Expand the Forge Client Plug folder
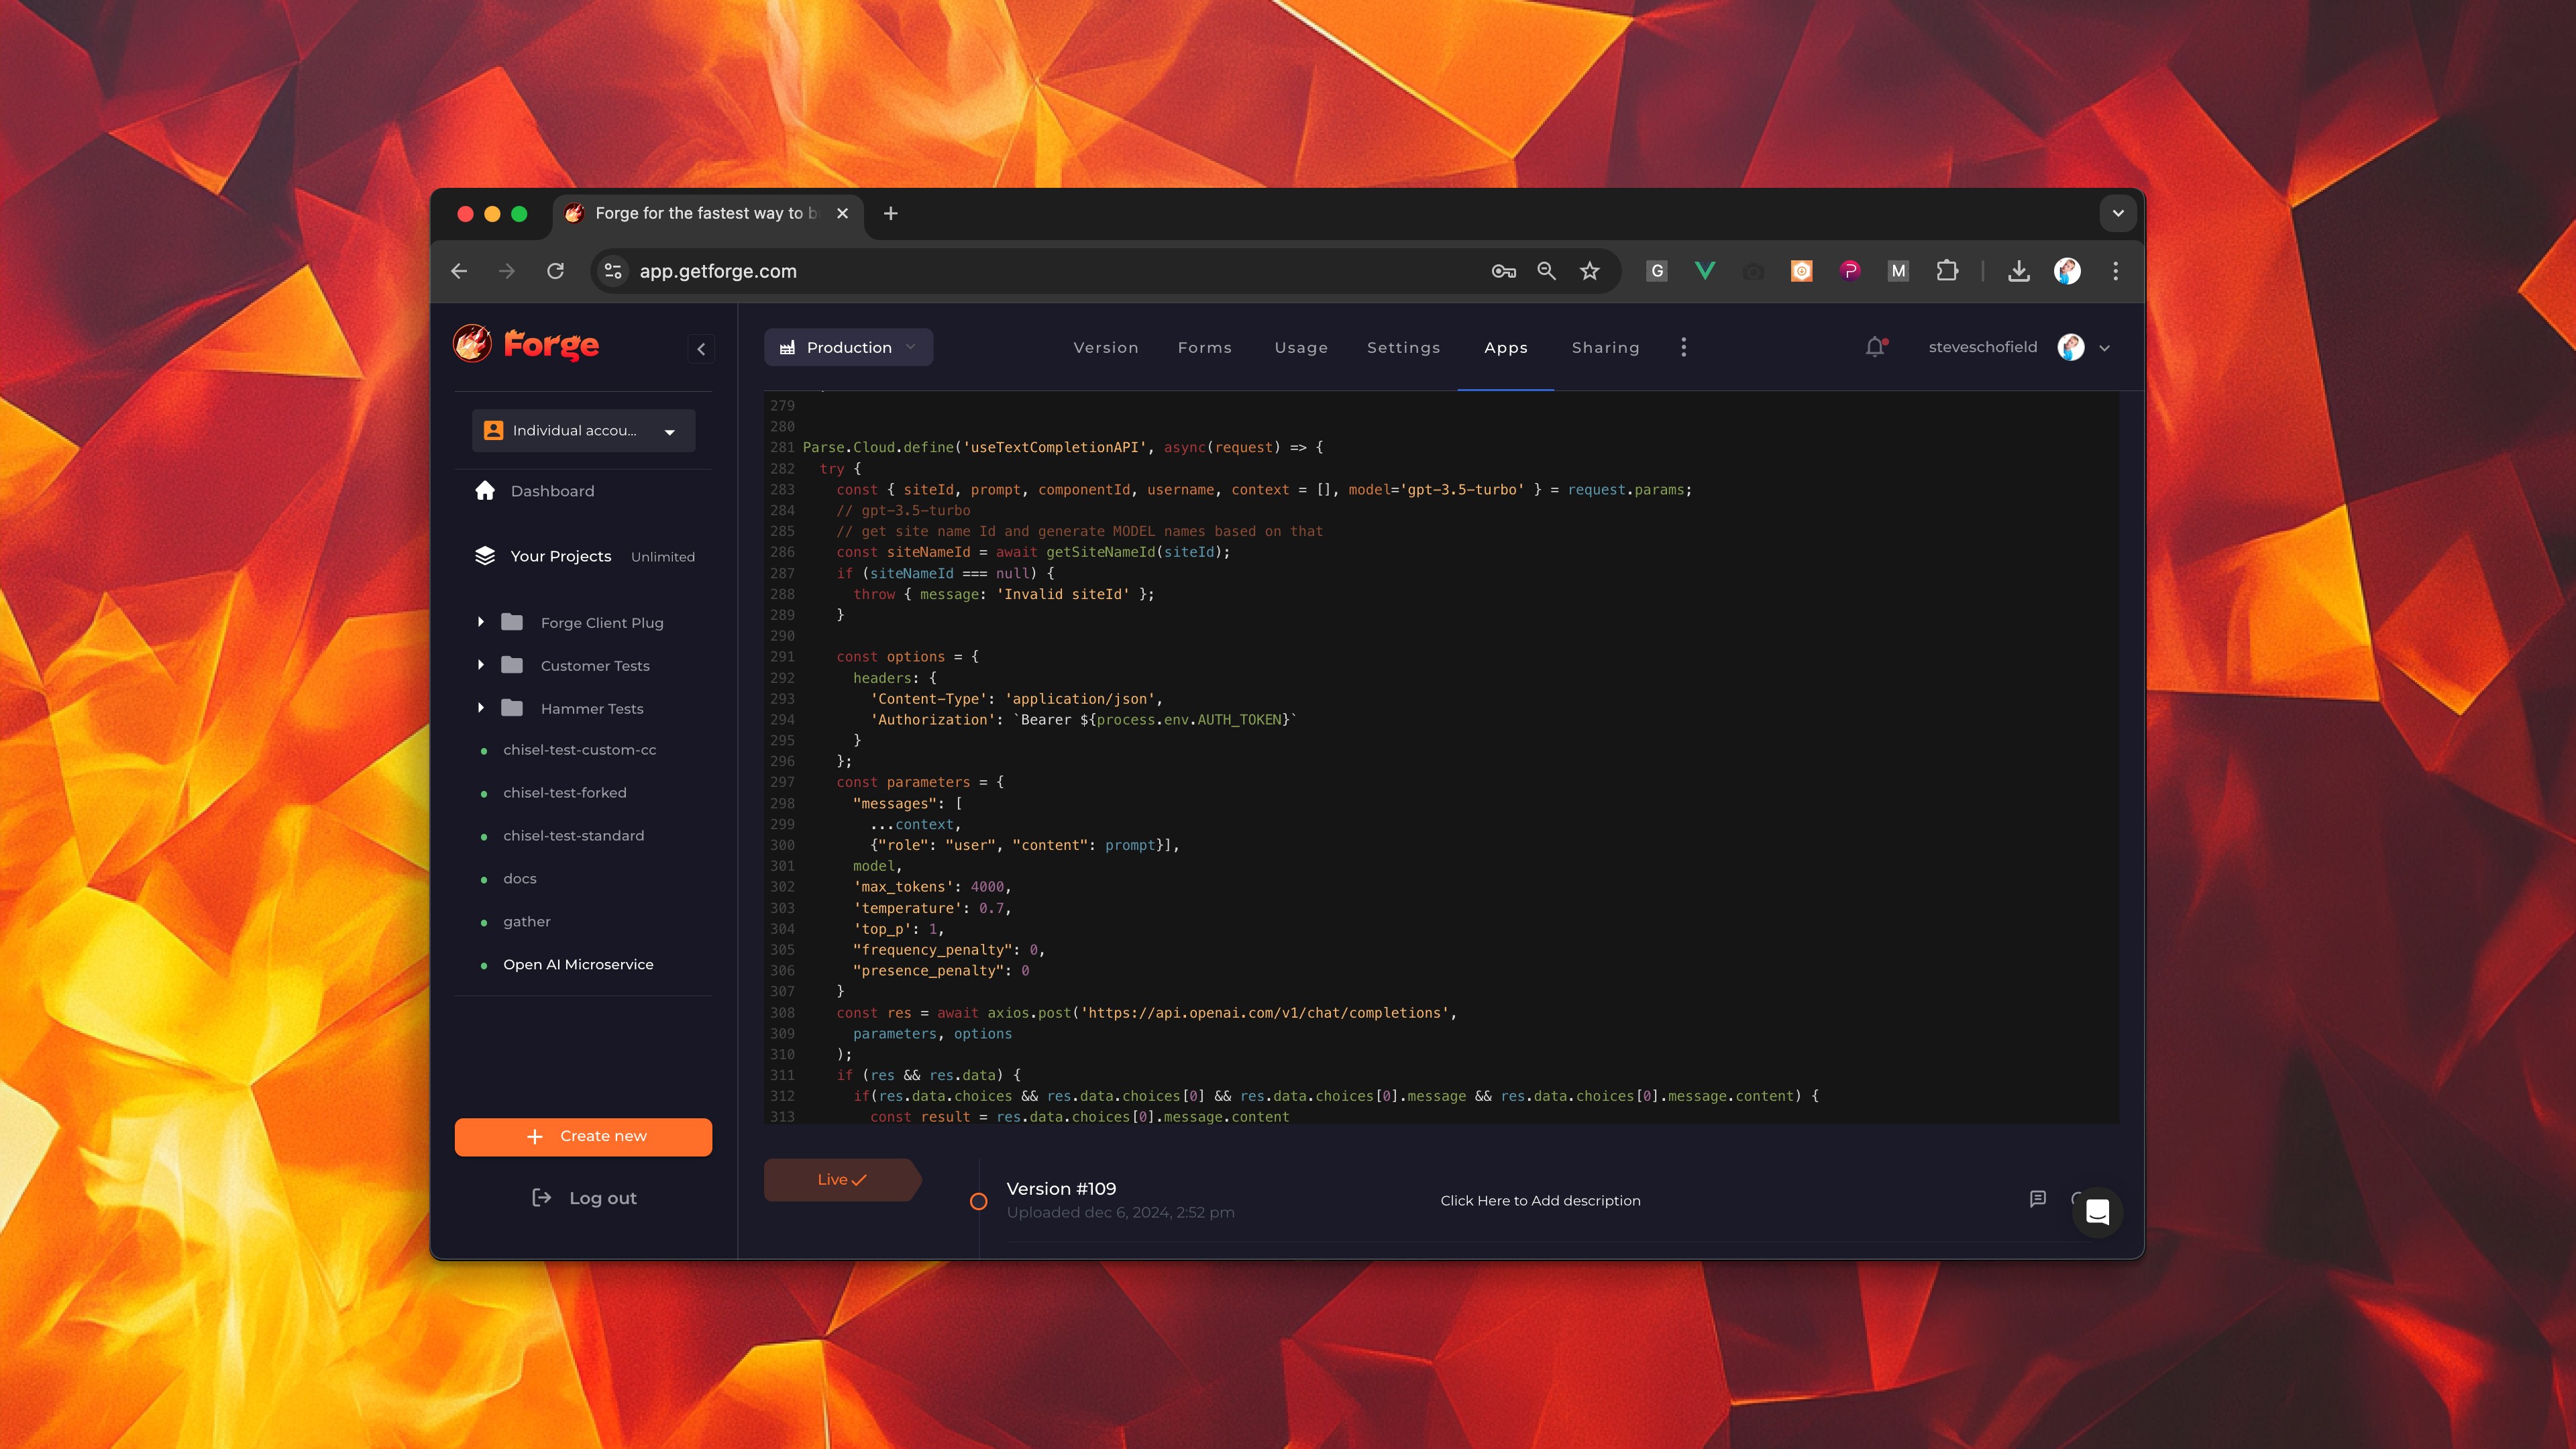This screenshot has width=2576, height=1449. (x=481, y=622)
